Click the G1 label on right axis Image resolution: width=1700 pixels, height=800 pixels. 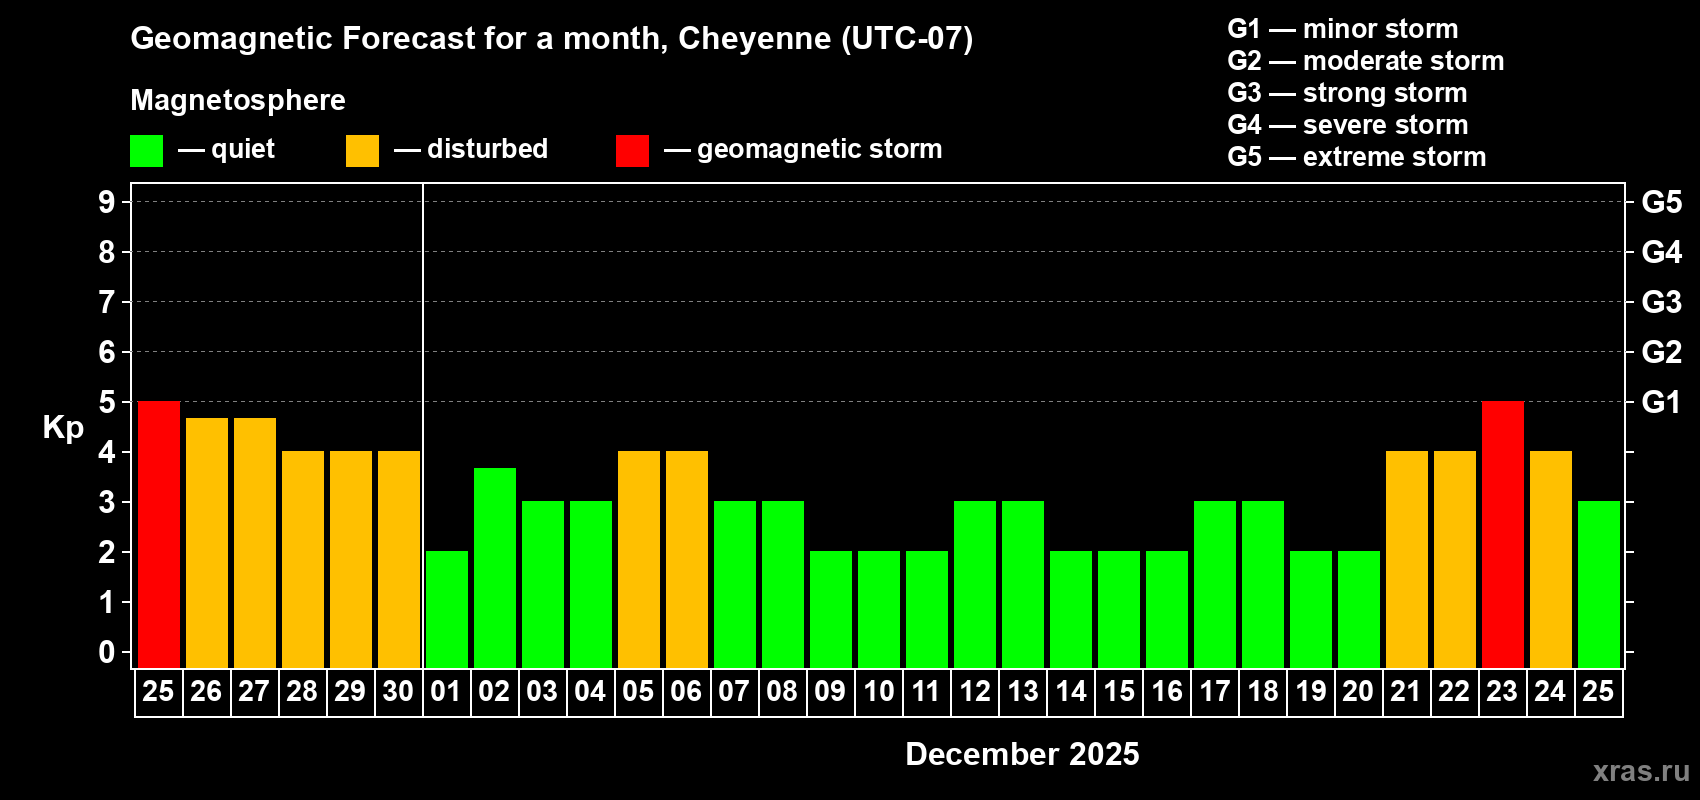click(1662, 402)
